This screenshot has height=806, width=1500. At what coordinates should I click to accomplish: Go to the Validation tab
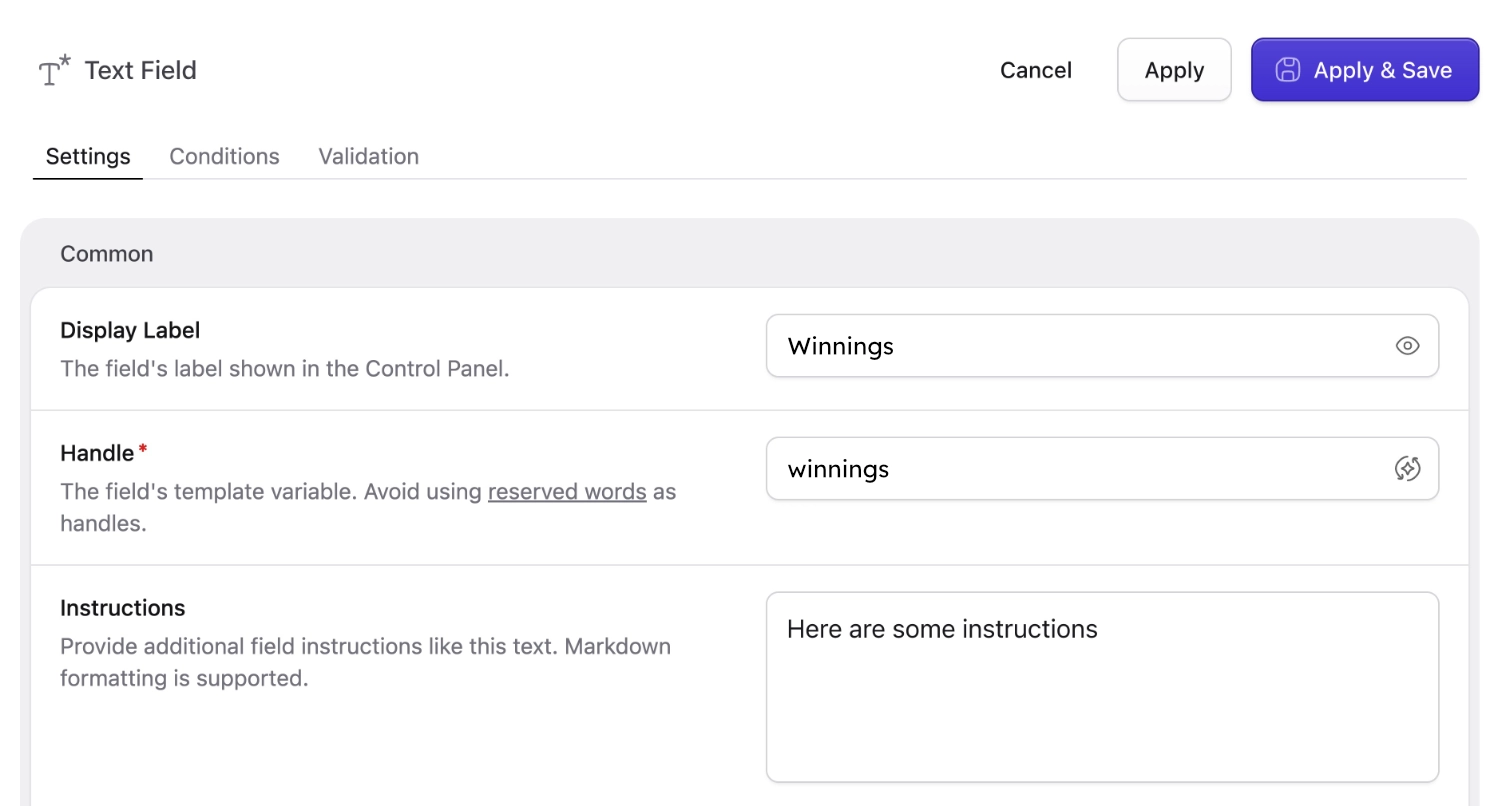click(x=368, y=156)
